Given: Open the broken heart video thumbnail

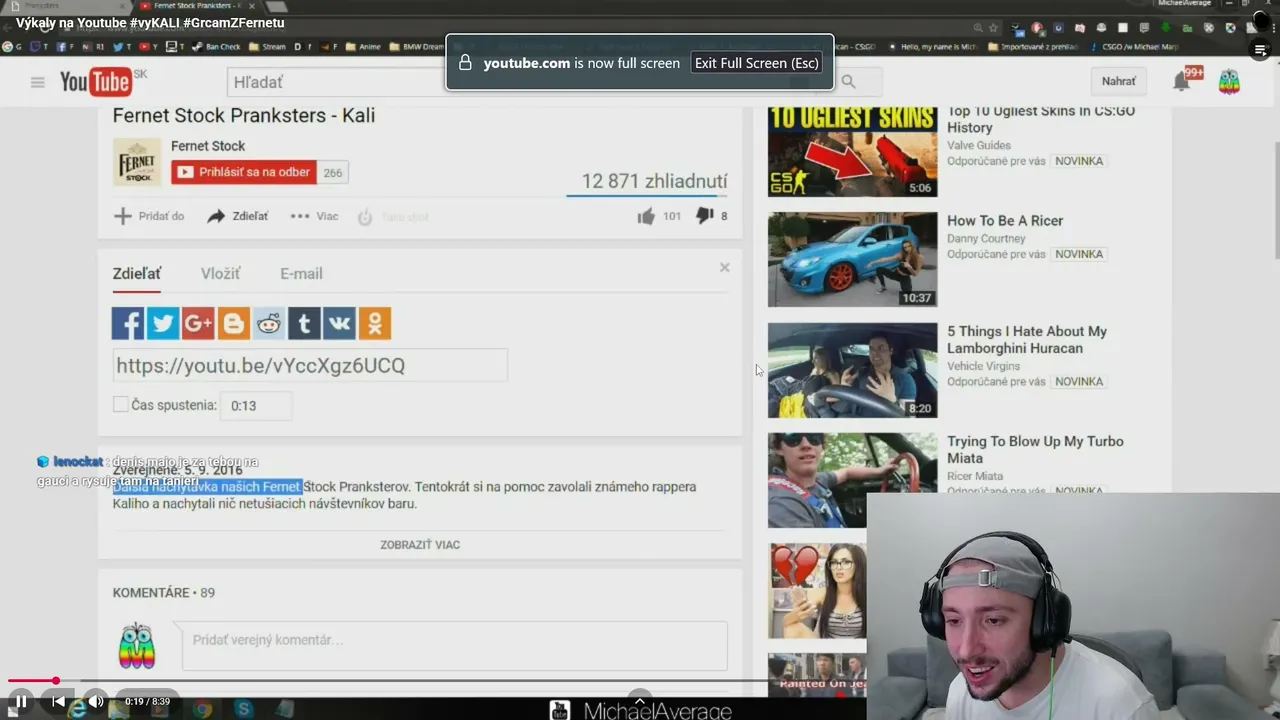Looking at the screenshot, I should (817, 591).
